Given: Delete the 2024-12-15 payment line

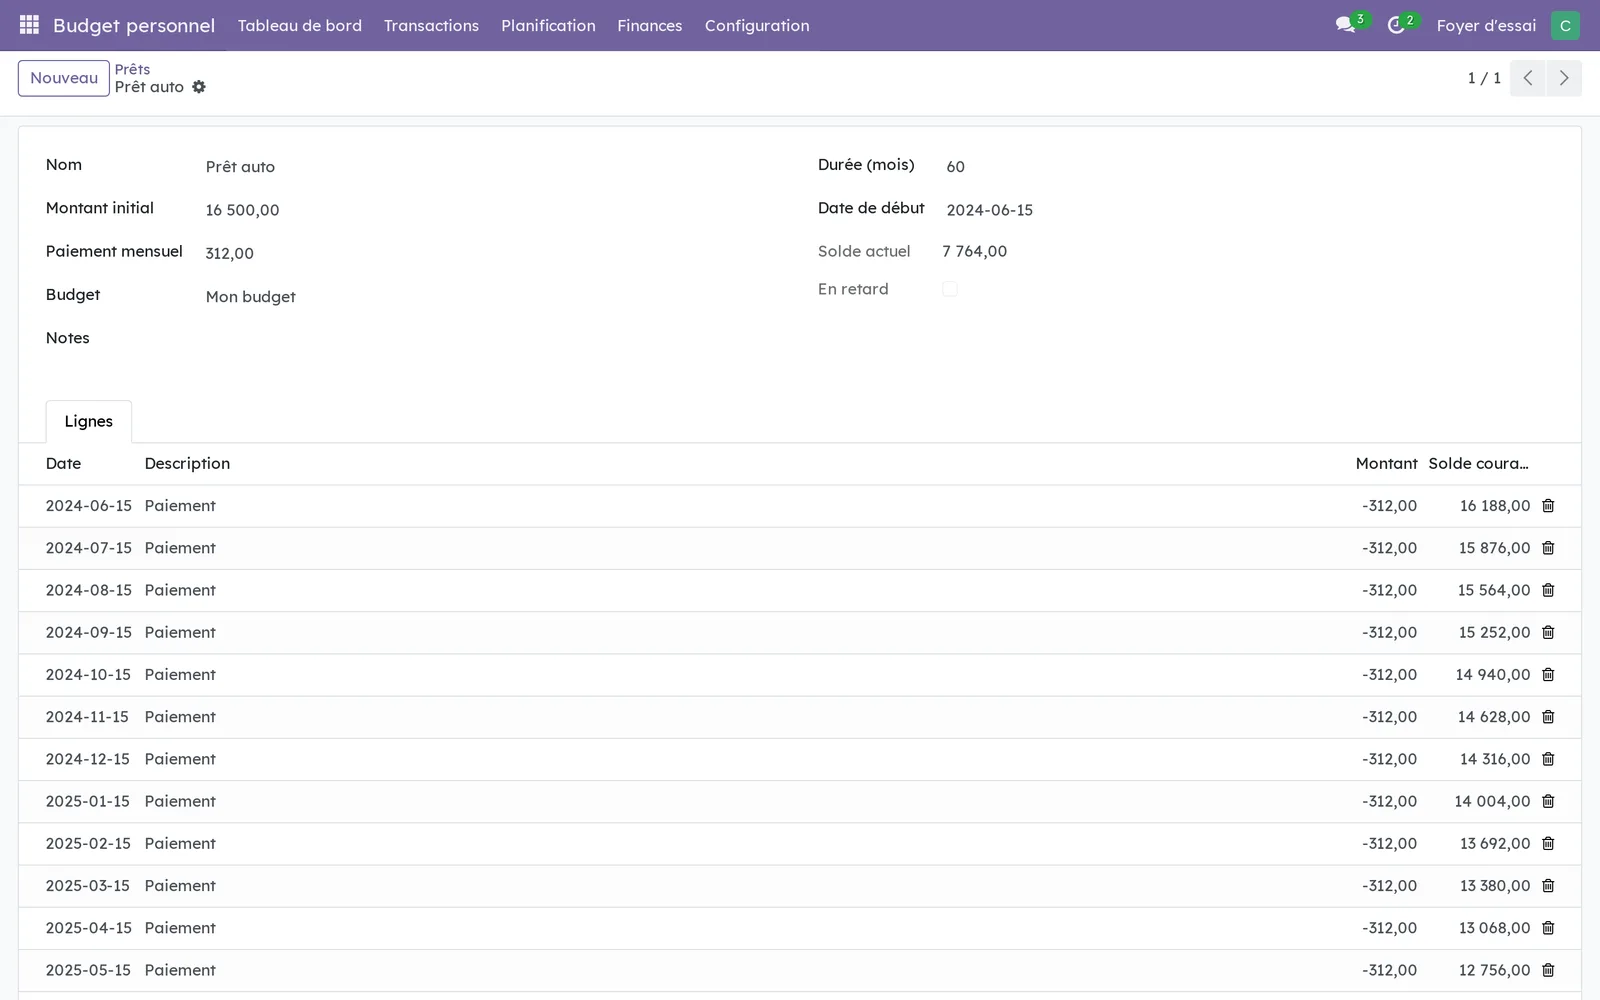Looking at the screenshot, I should click(1548, 759).
